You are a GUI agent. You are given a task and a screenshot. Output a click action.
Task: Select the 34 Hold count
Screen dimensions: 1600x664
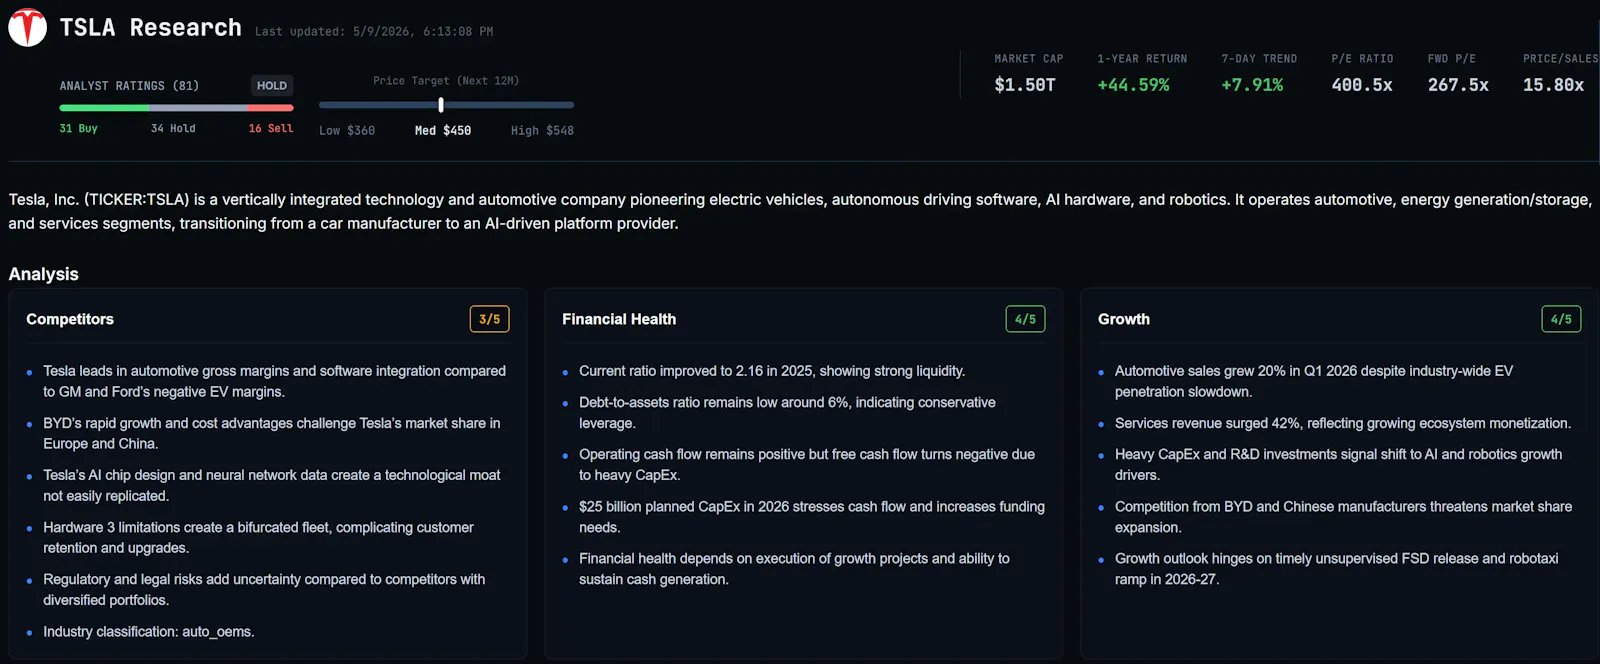point(173,129)
